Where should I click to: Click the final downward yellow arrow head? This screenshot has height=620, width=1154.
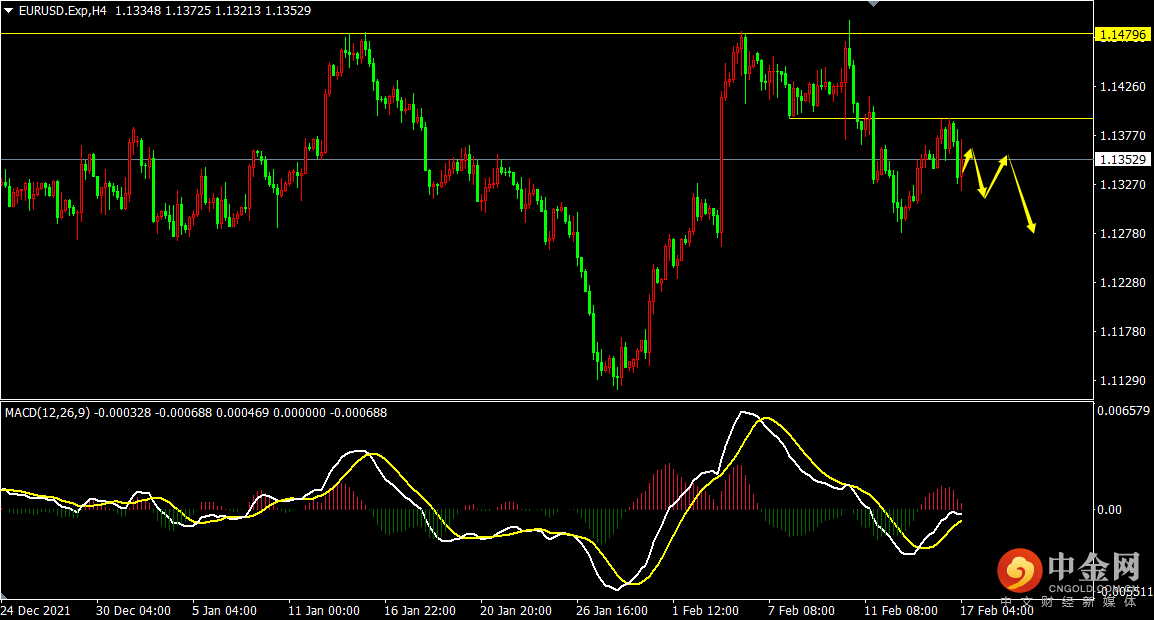(x=1031, y=230)
